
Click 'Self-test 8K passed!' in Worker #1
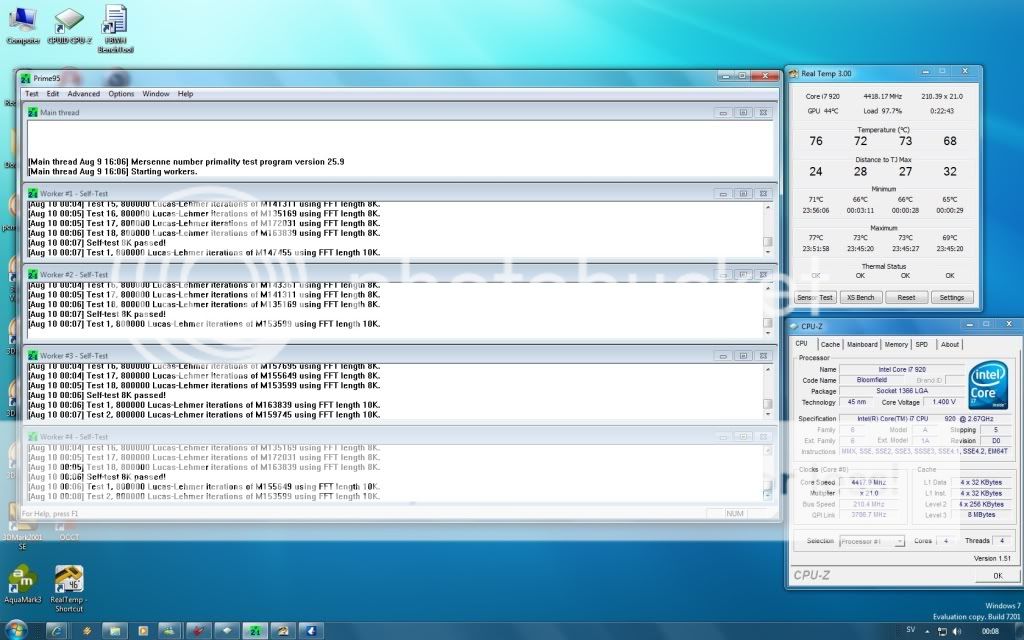[97, 243]
